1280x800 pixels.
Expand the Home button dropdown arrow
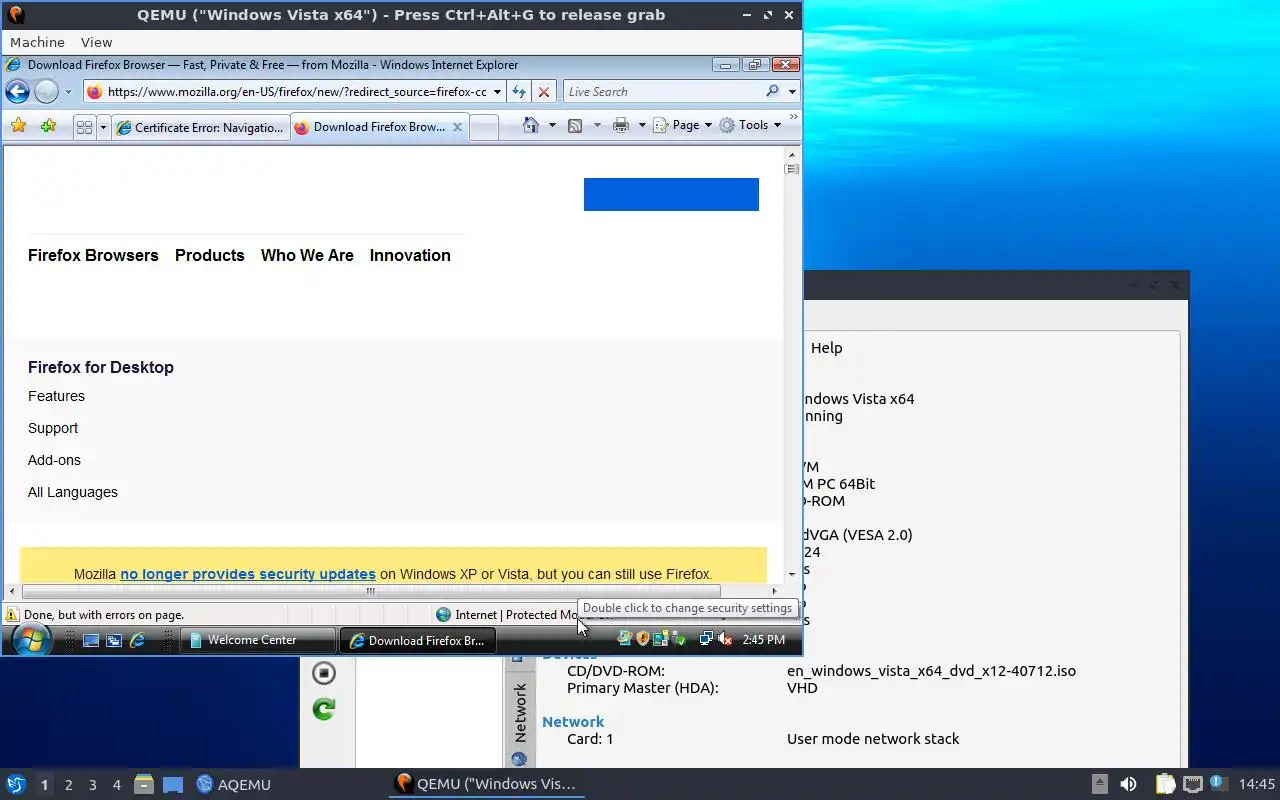(552, 126)
